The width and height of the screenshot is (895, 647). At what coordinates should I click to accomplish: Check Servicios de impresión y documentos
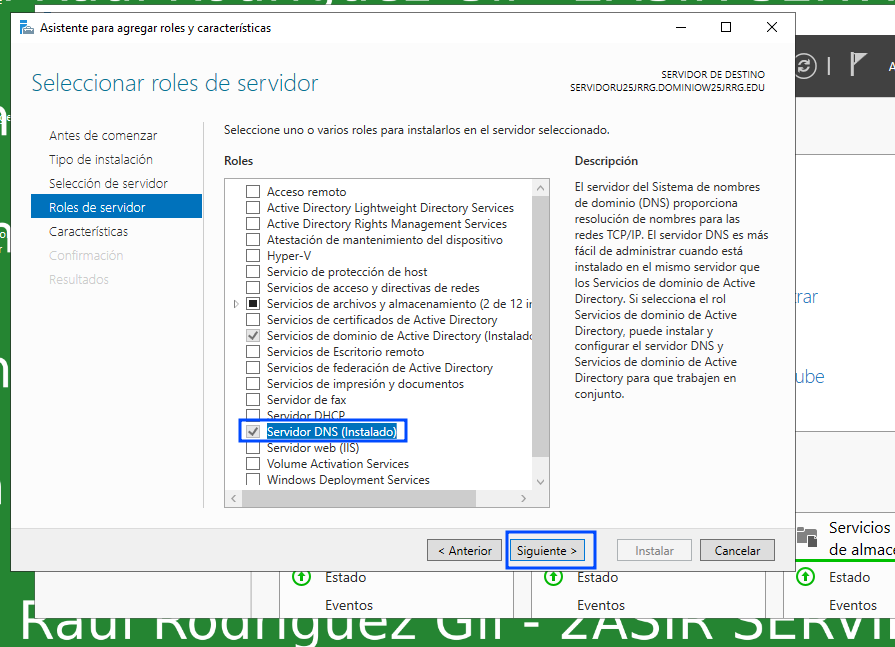pyautogui.click(x=253, y=383)
